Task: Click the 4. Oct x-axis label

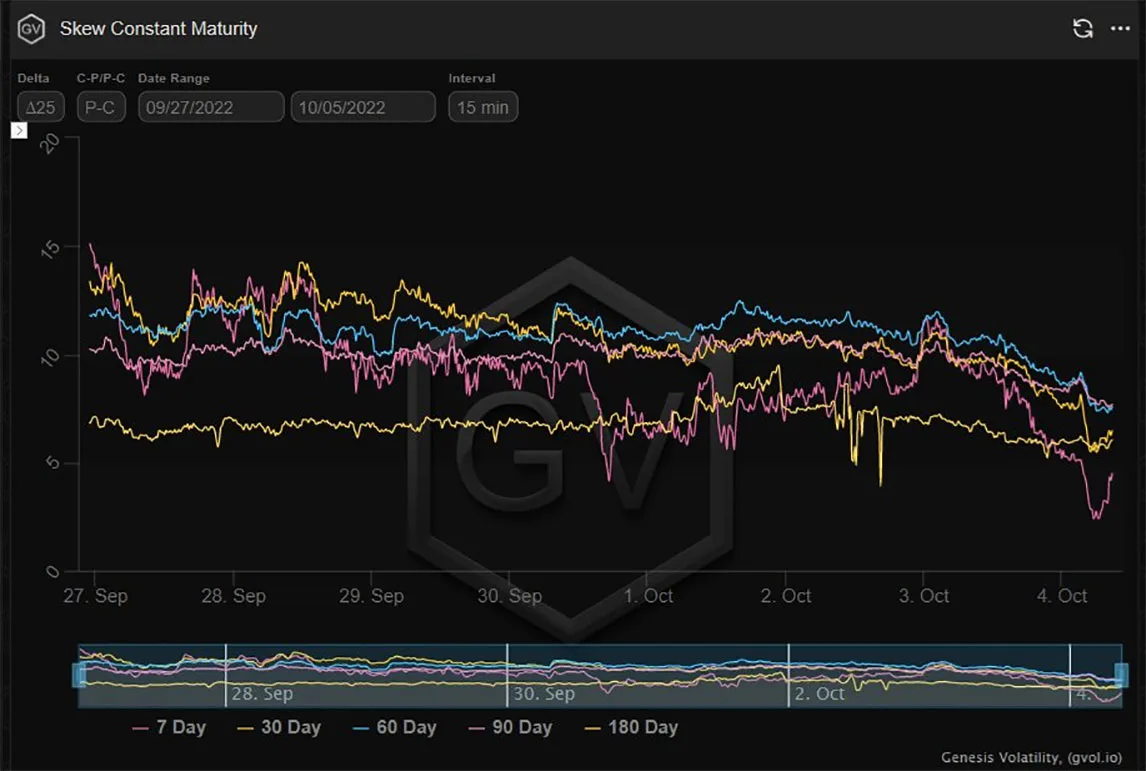Action: coord(1061,596)
